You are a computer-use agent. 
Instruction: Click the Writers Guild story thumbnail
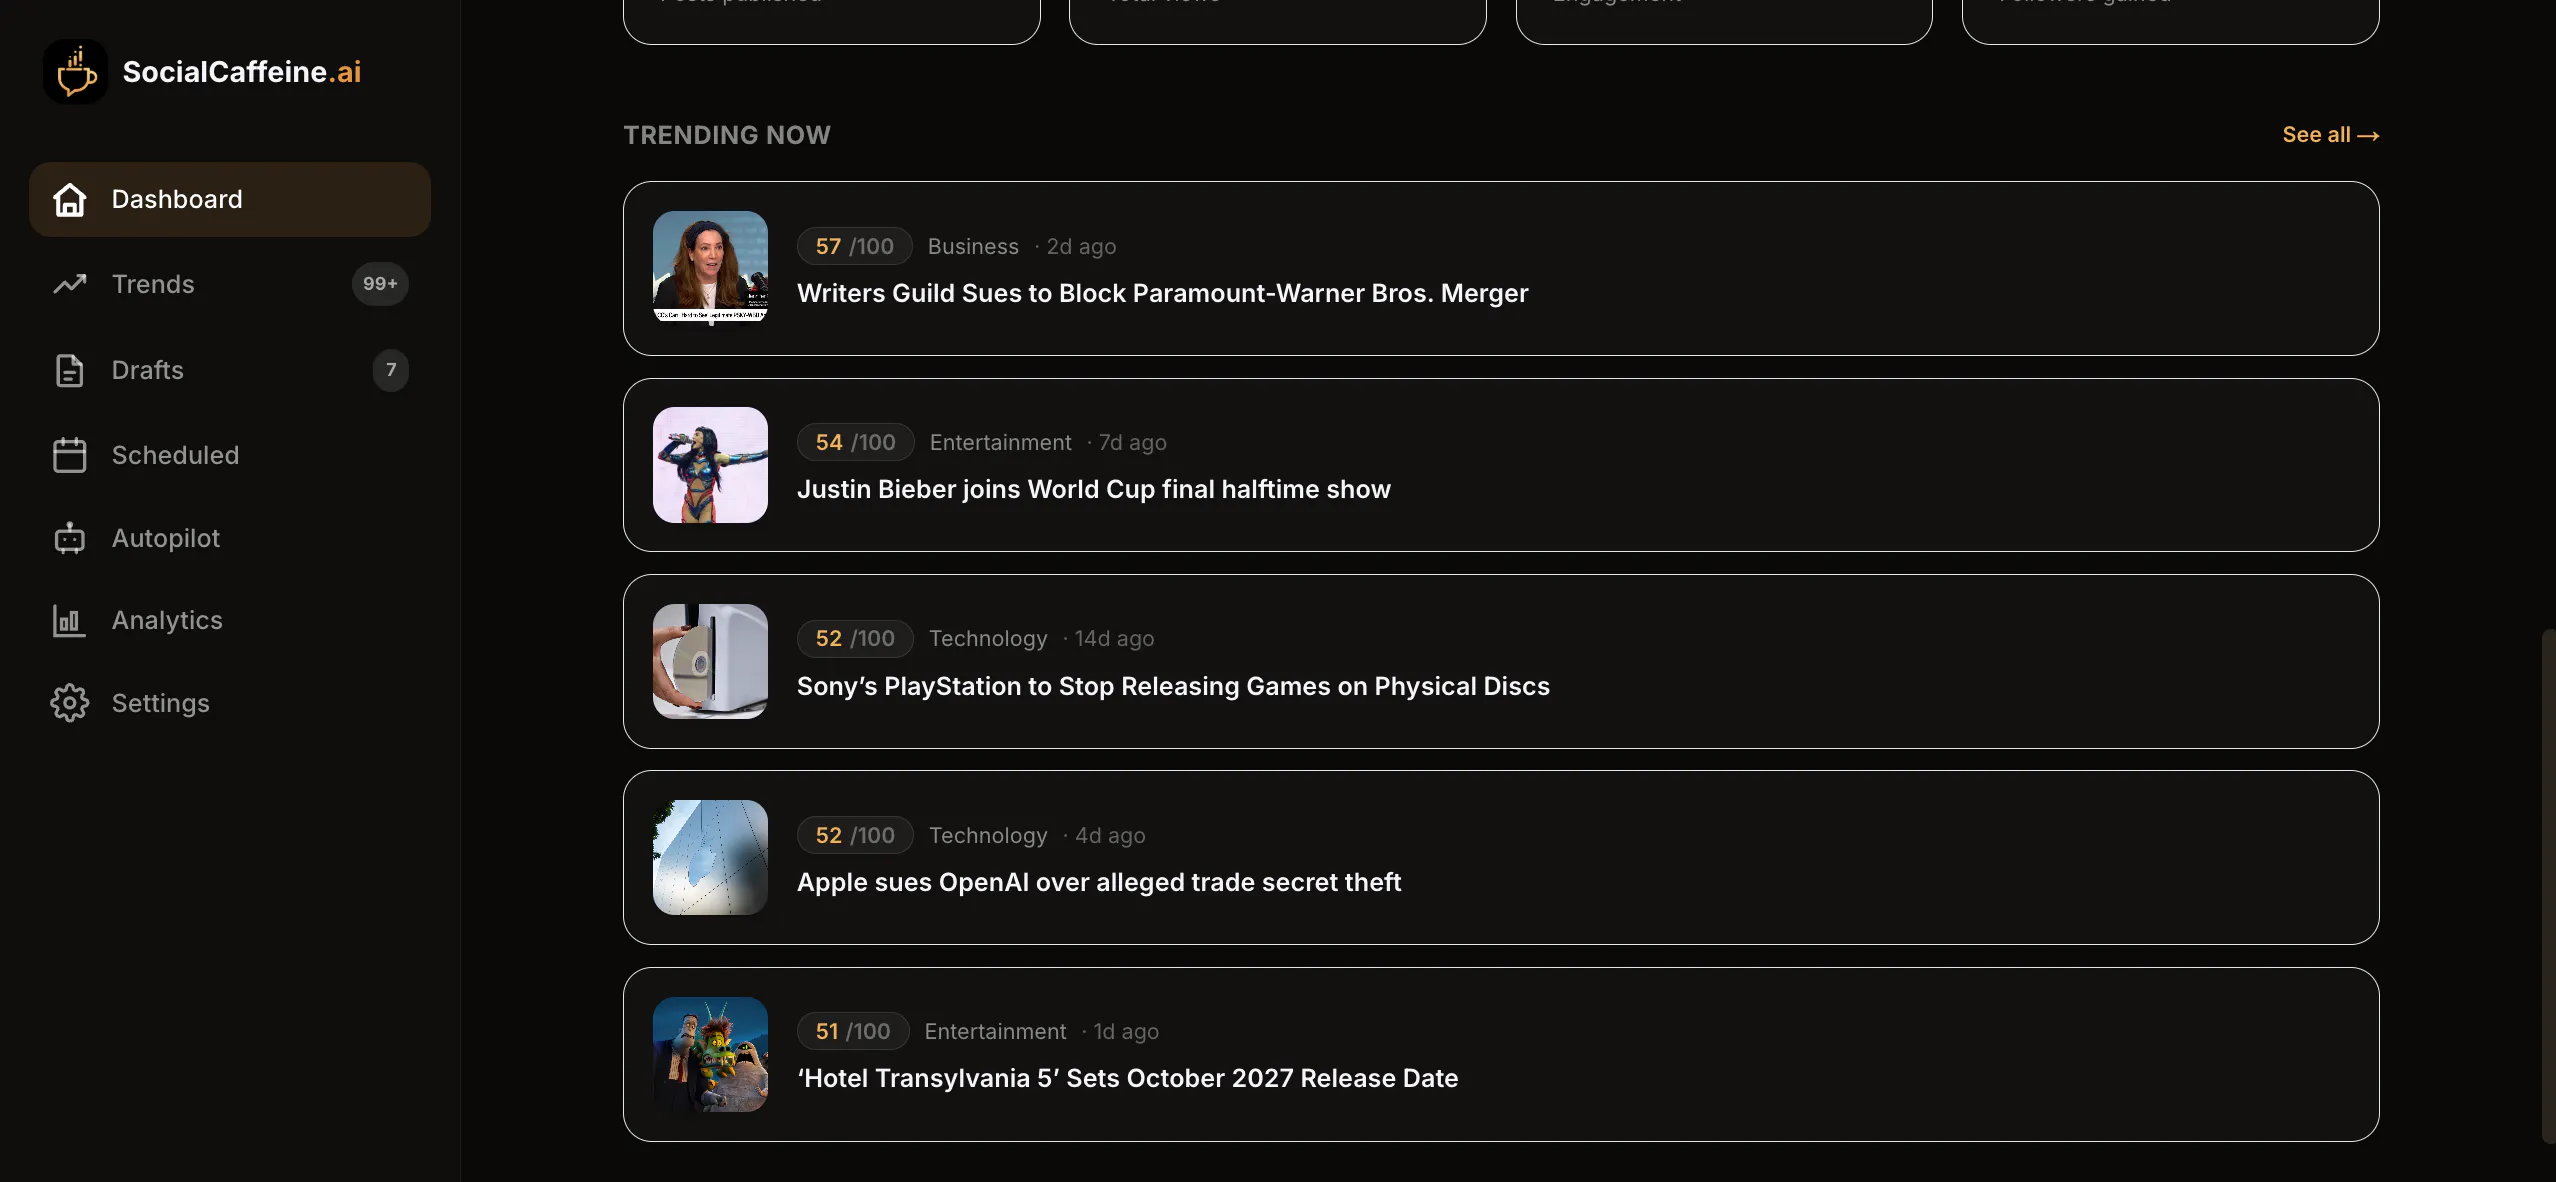(710, 268)
